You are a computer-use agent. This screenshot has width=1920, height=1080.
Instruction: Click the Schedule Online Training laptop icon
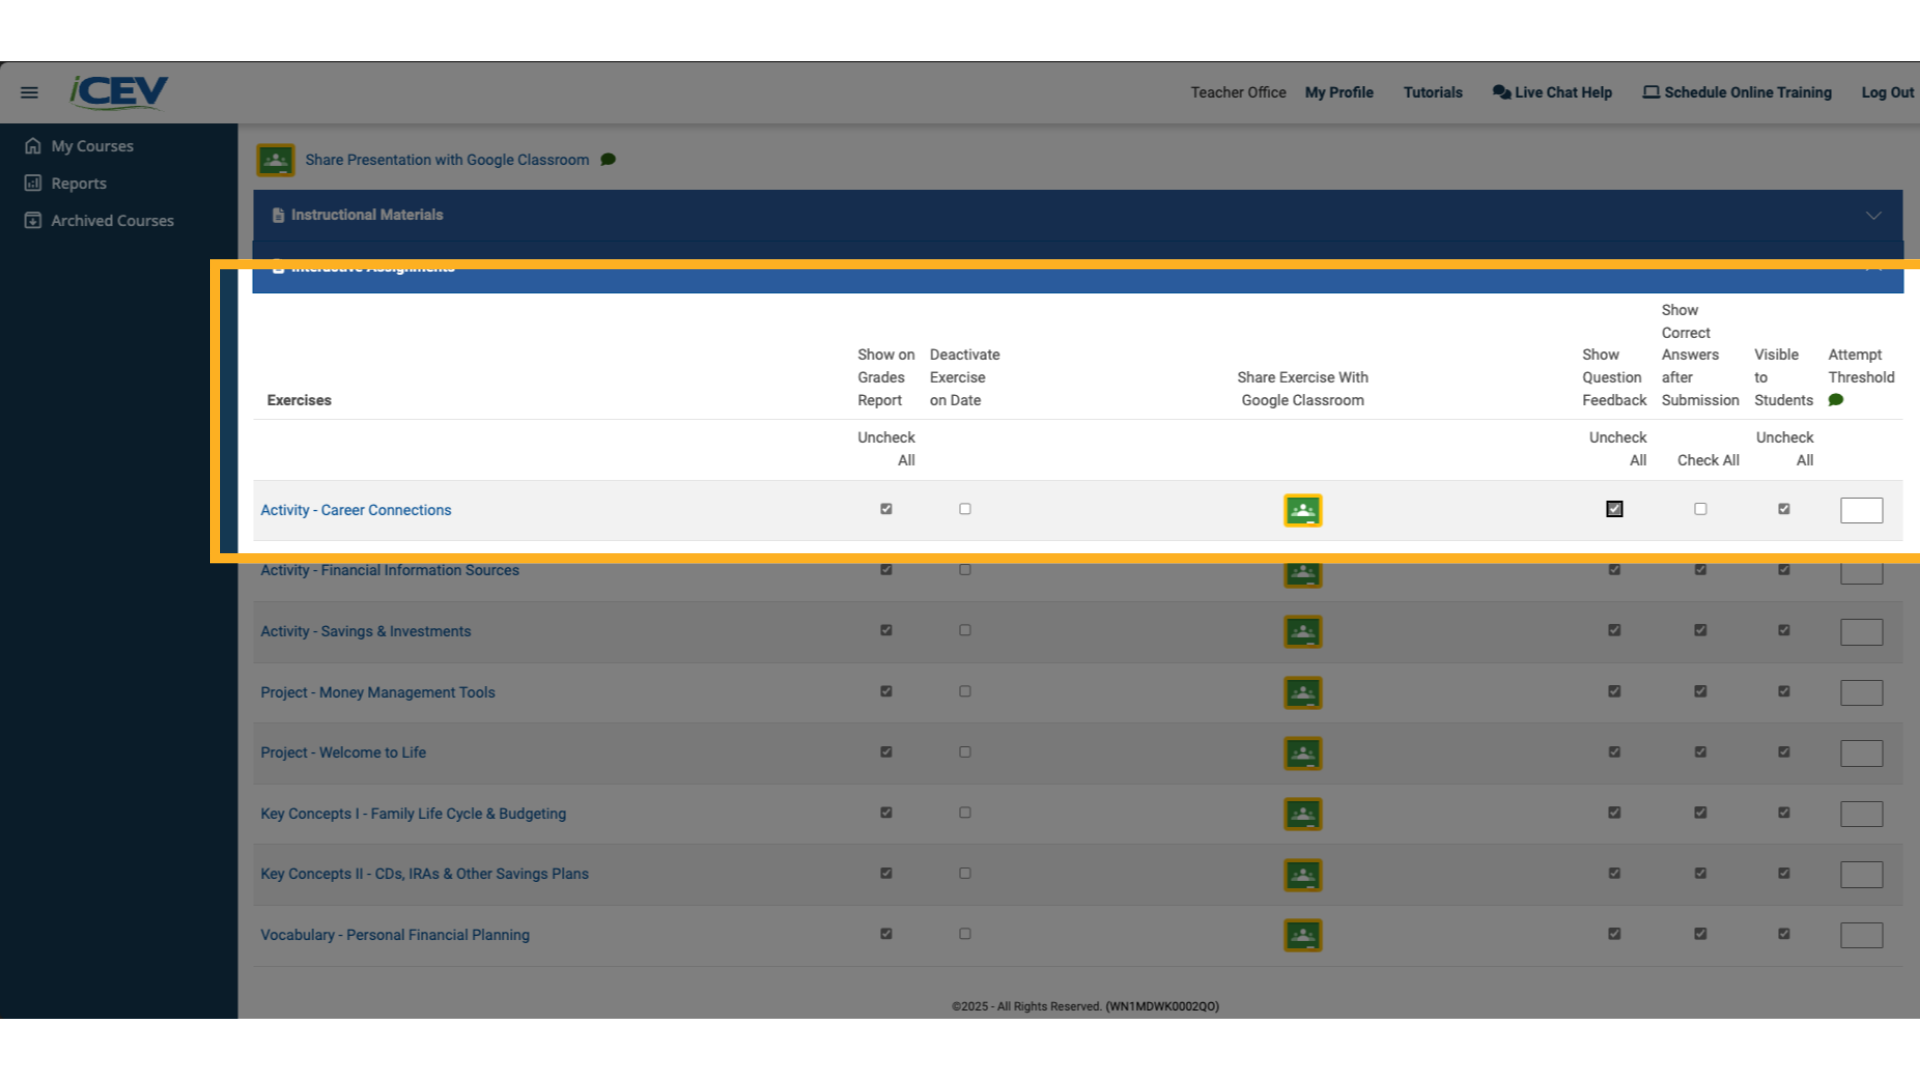point(1651,92)
